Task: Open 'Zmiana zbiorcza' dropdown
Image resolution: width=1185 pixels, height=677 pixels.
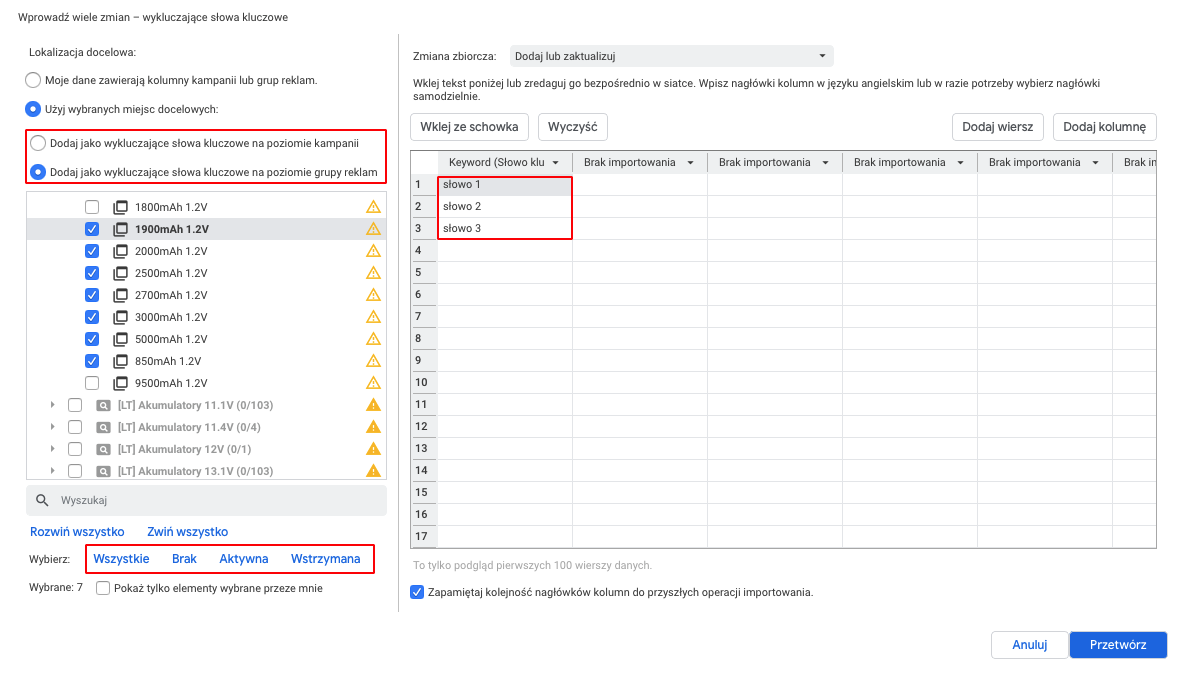Action: (671, 56)
